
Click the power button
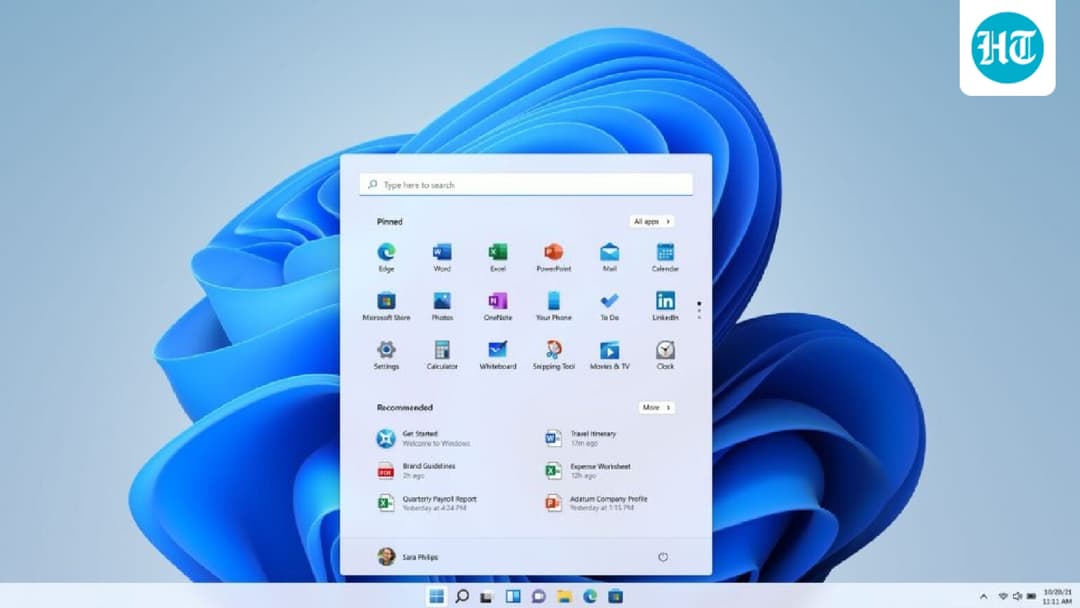663,557
